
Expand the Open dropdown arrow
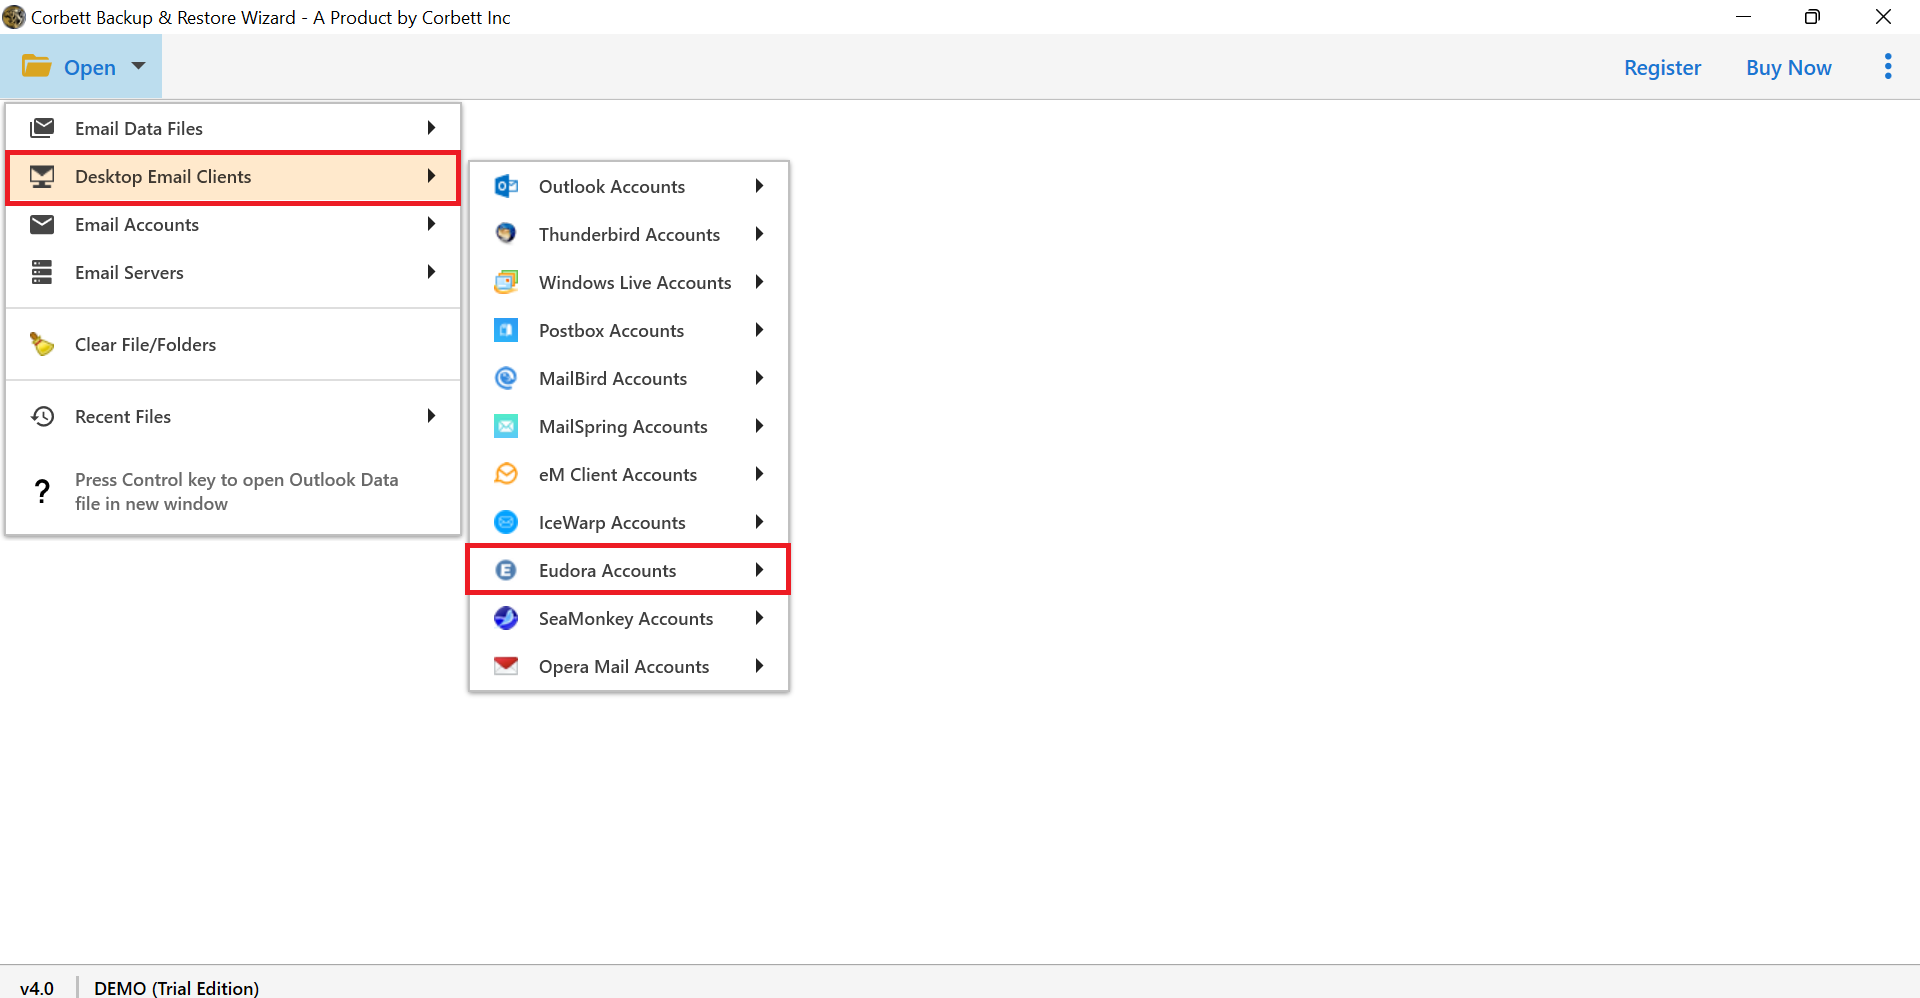[x=138, y=66]
